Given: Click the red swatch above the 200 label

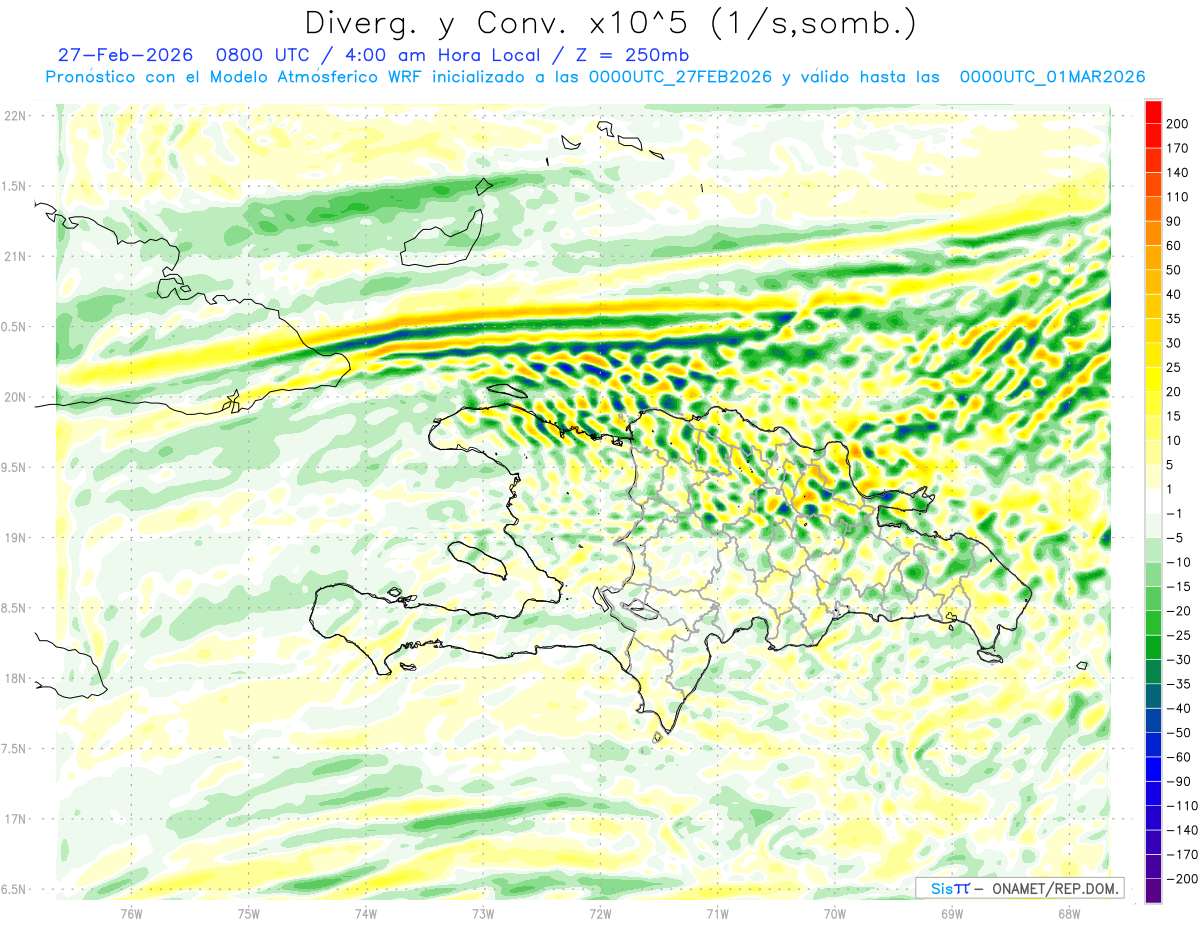Looking at the screenshot, I should pyautogui.click(x=1153, y=112).
